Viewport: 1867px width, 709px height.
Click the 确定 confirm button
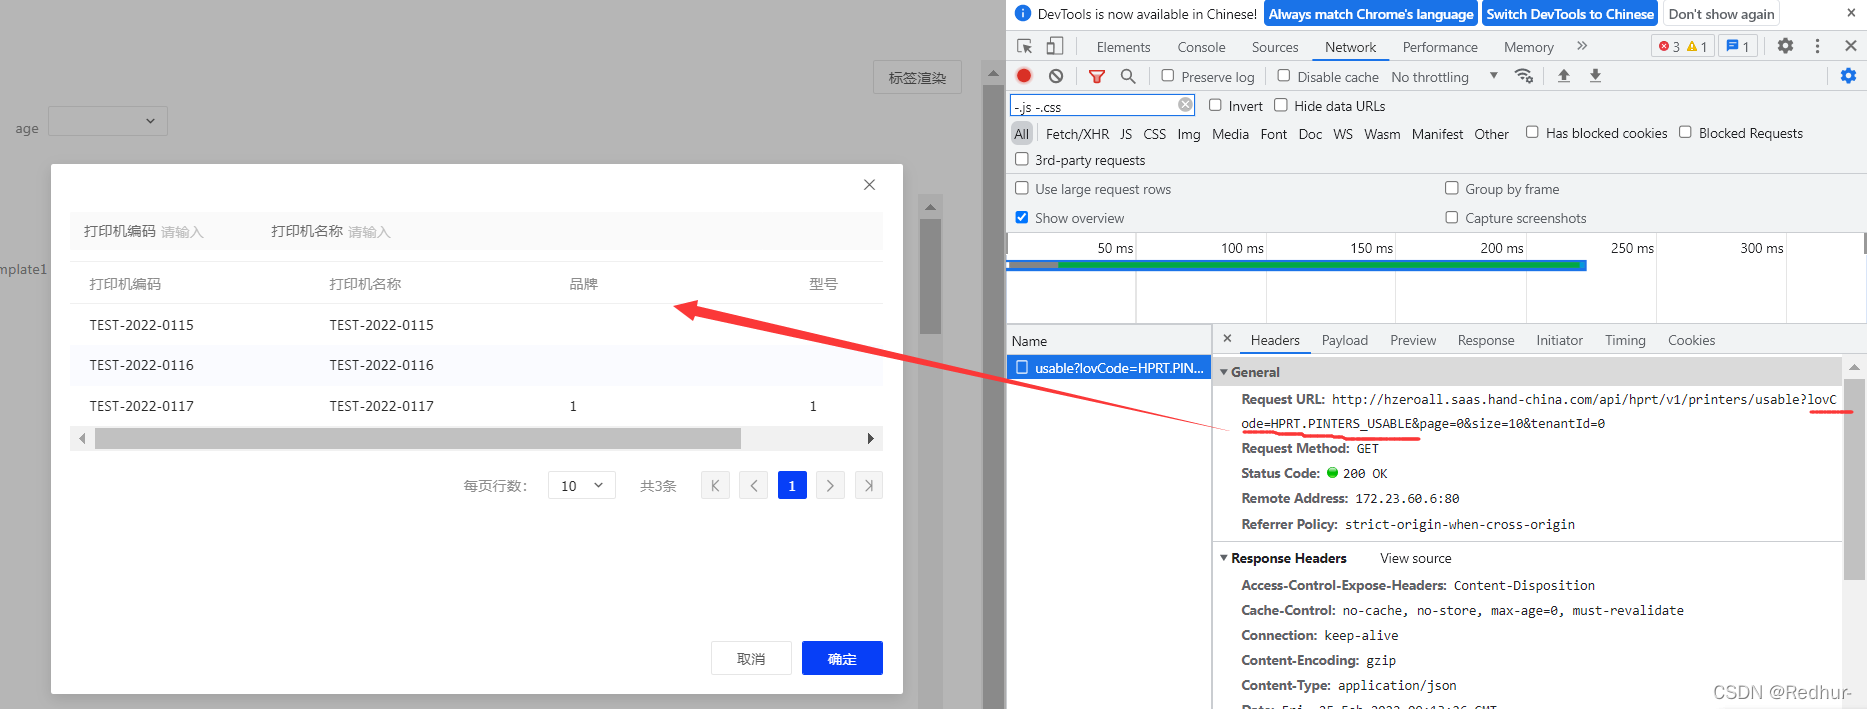tap(842, 658)
